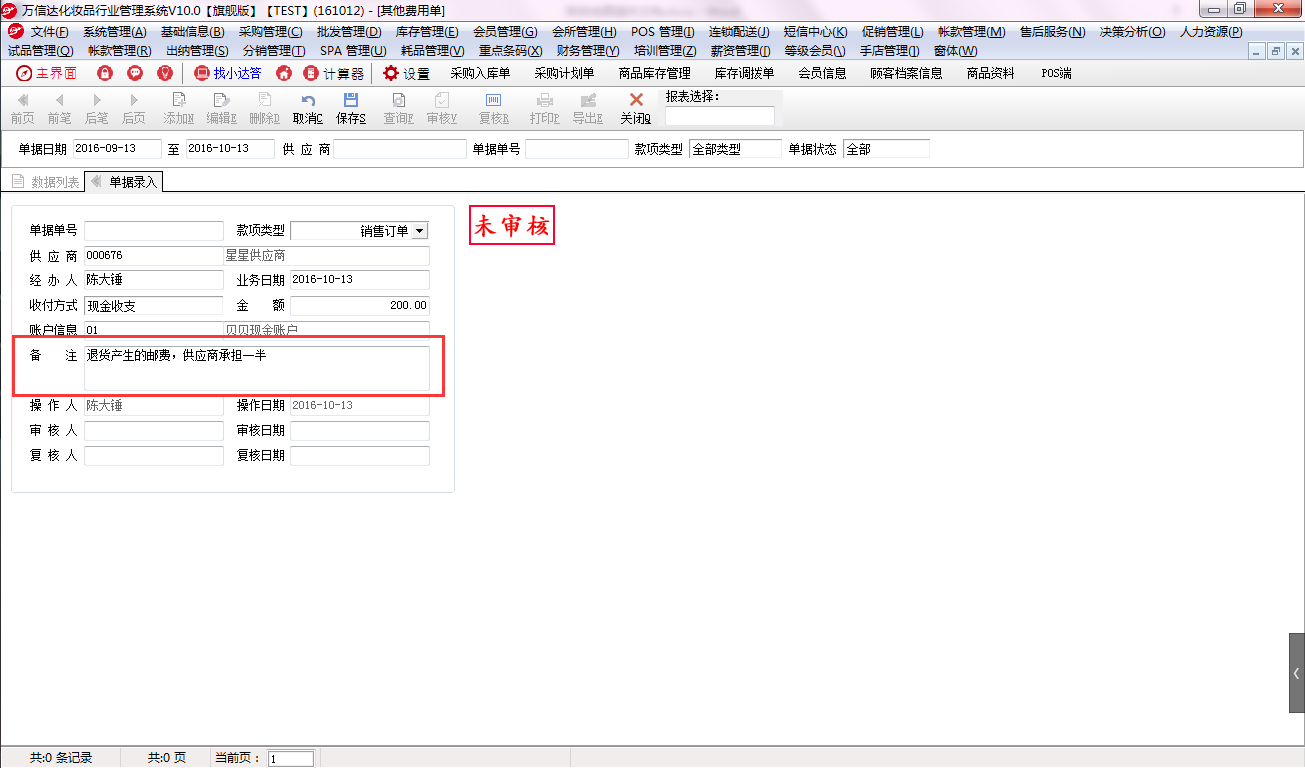Click the 收付方式 field showing 现金收支
Screen dimensions: 1305x768
[x=154, y=305]
